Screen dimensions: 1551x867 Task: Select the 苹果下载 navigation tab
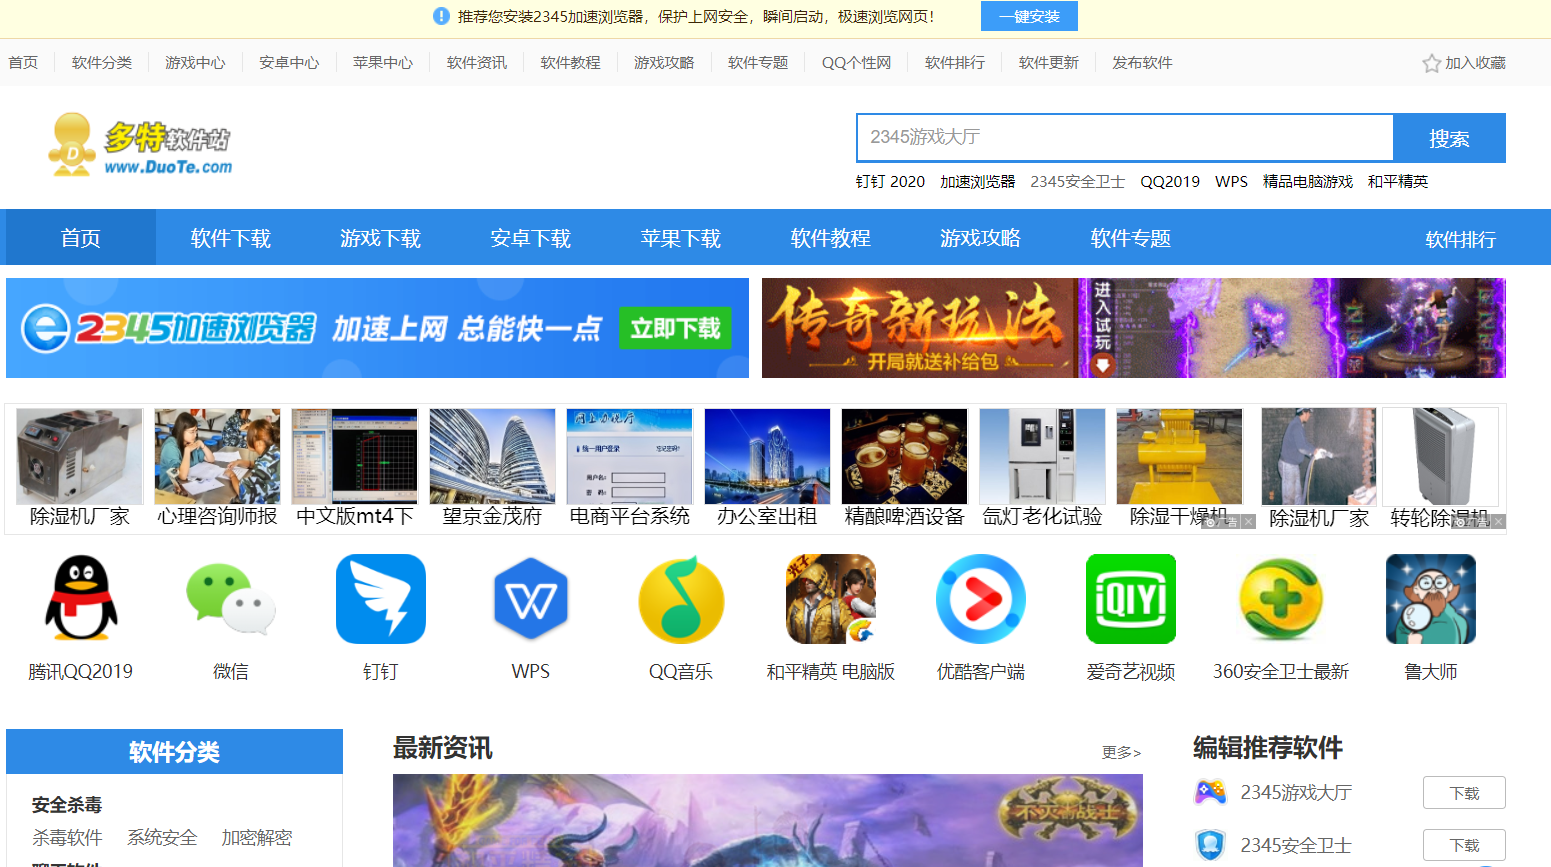tap(681, 238)
